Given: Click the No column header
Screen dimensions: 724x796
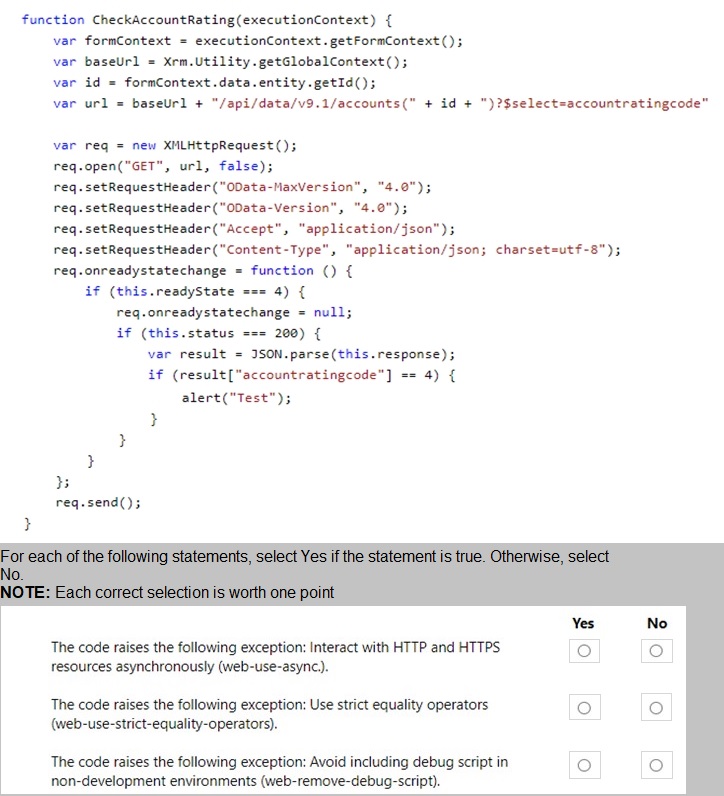Looking at the screenshot, I should point(656,623).
